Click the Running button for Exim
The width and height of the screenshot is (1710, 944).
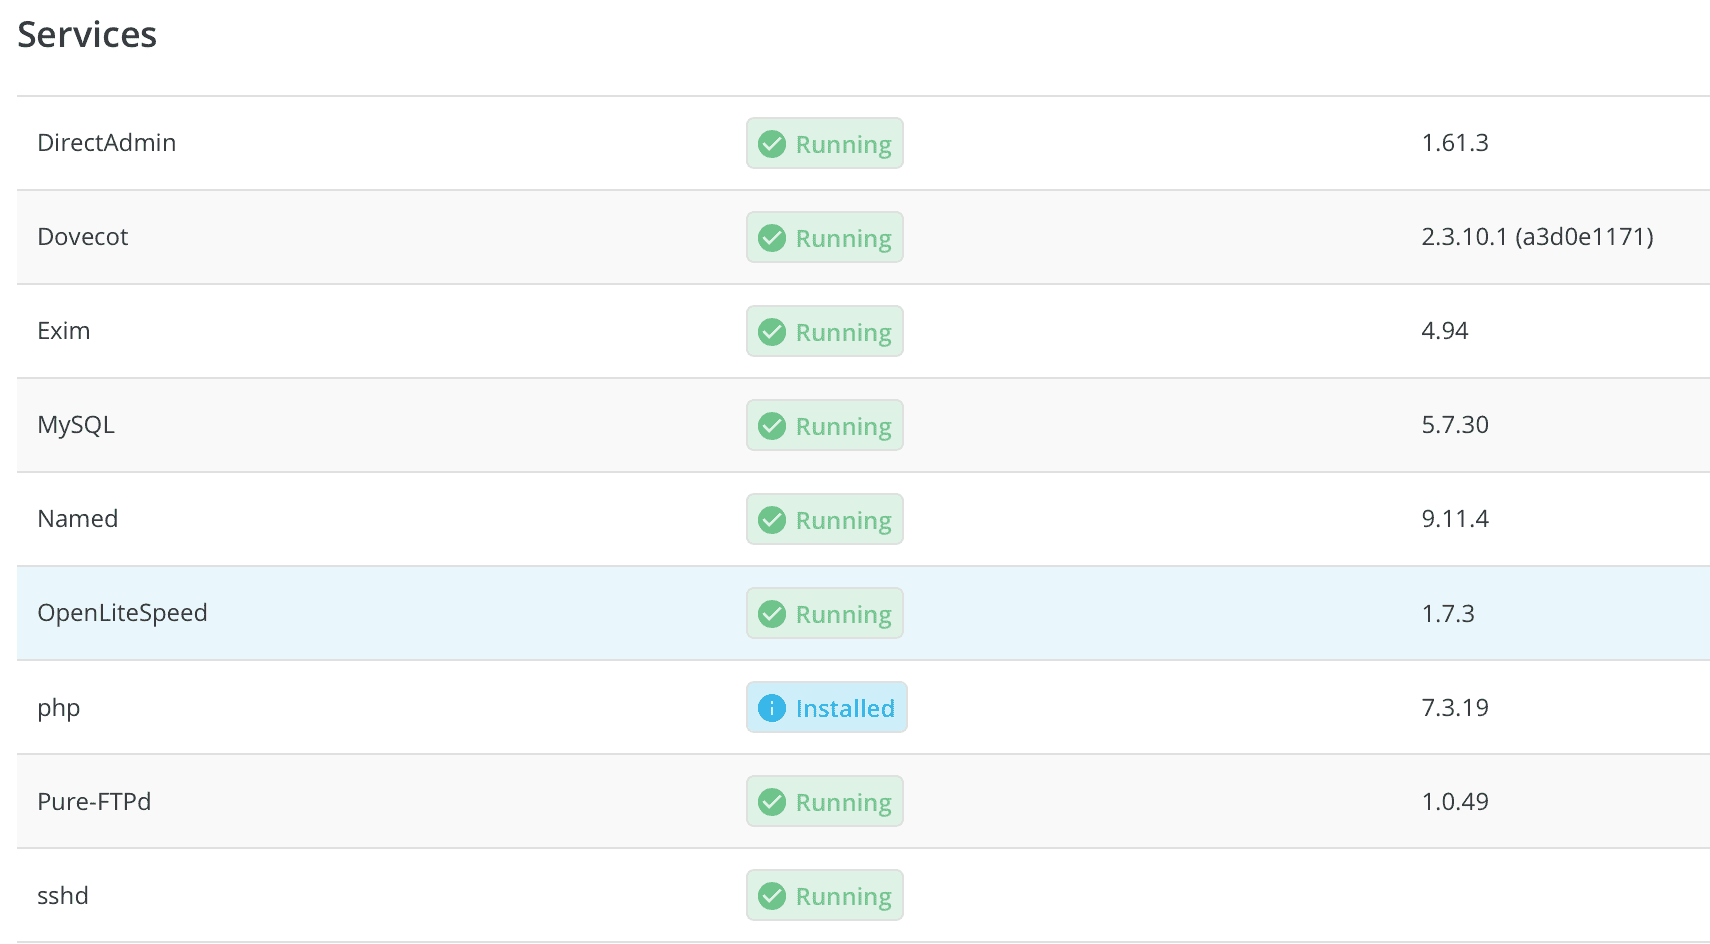click(824, 331)
